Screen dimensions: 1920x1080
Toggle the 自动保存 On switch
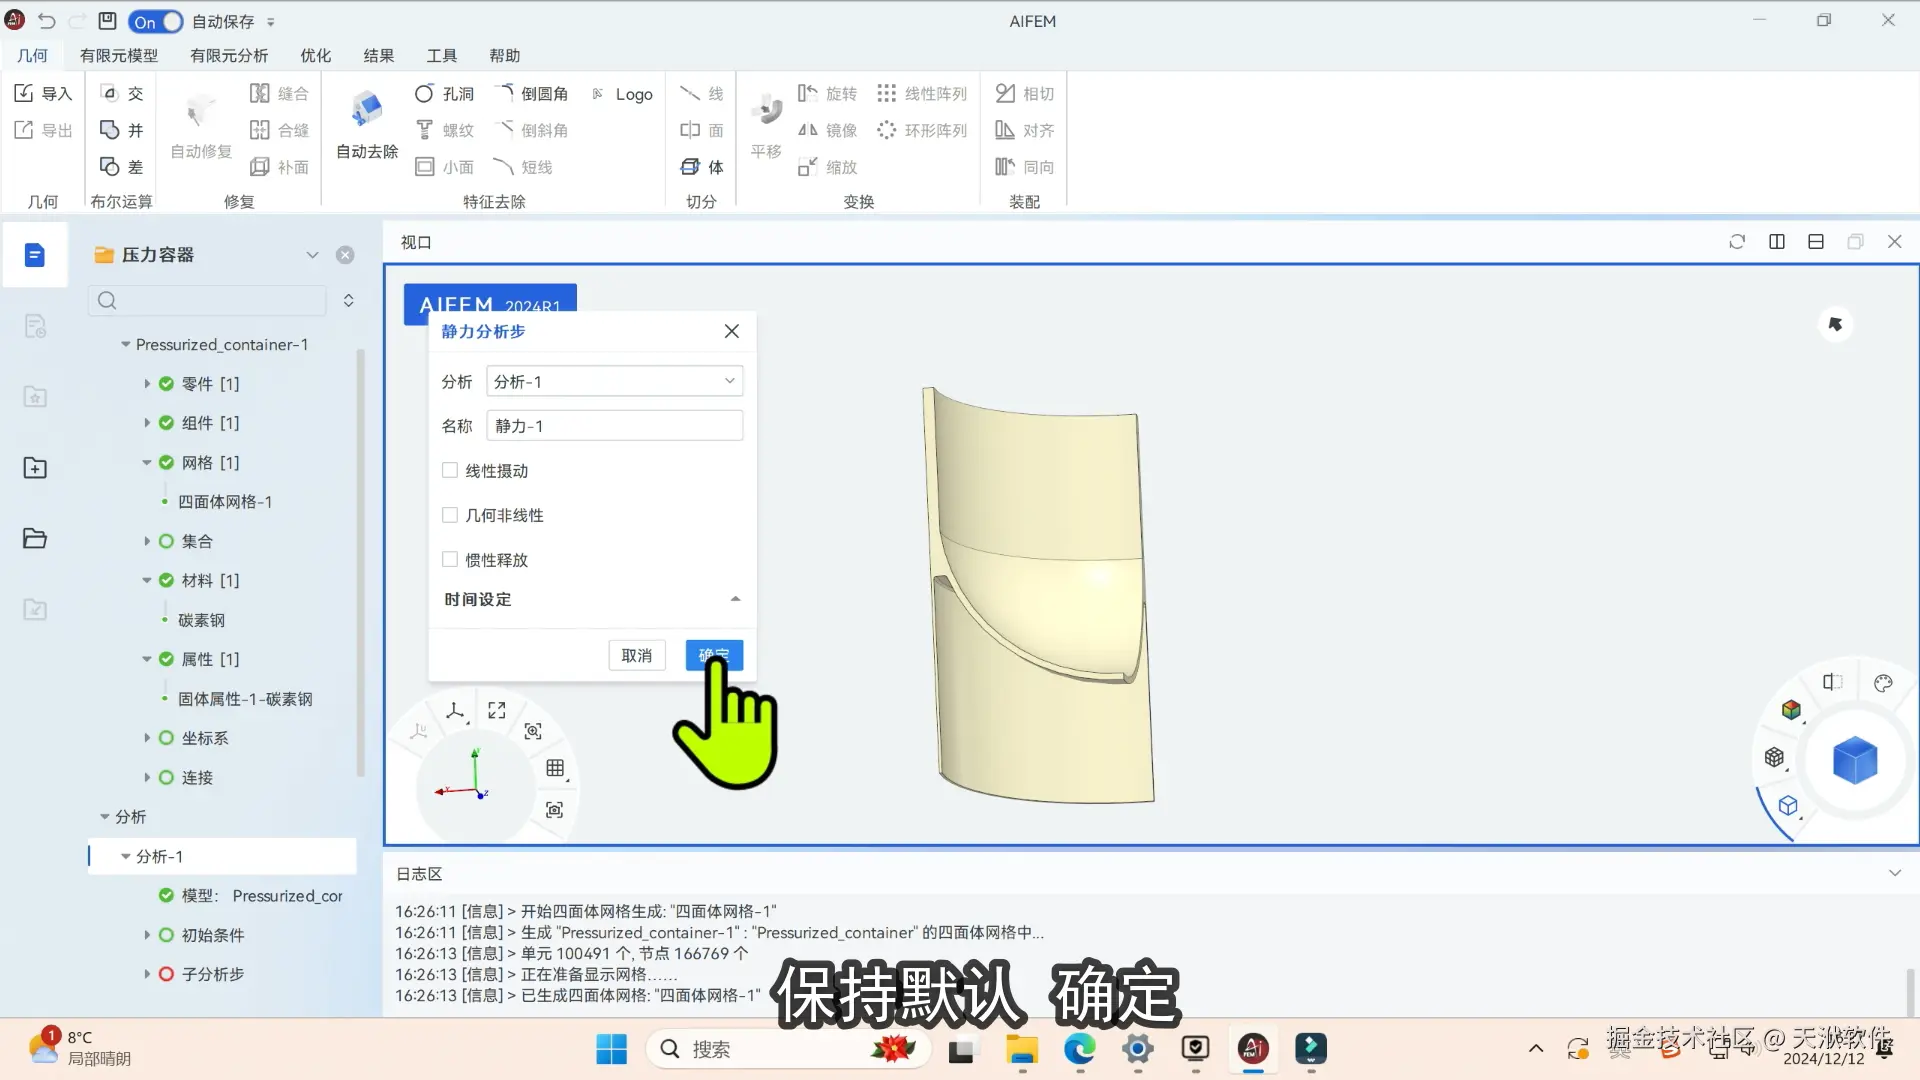point(156,21)
